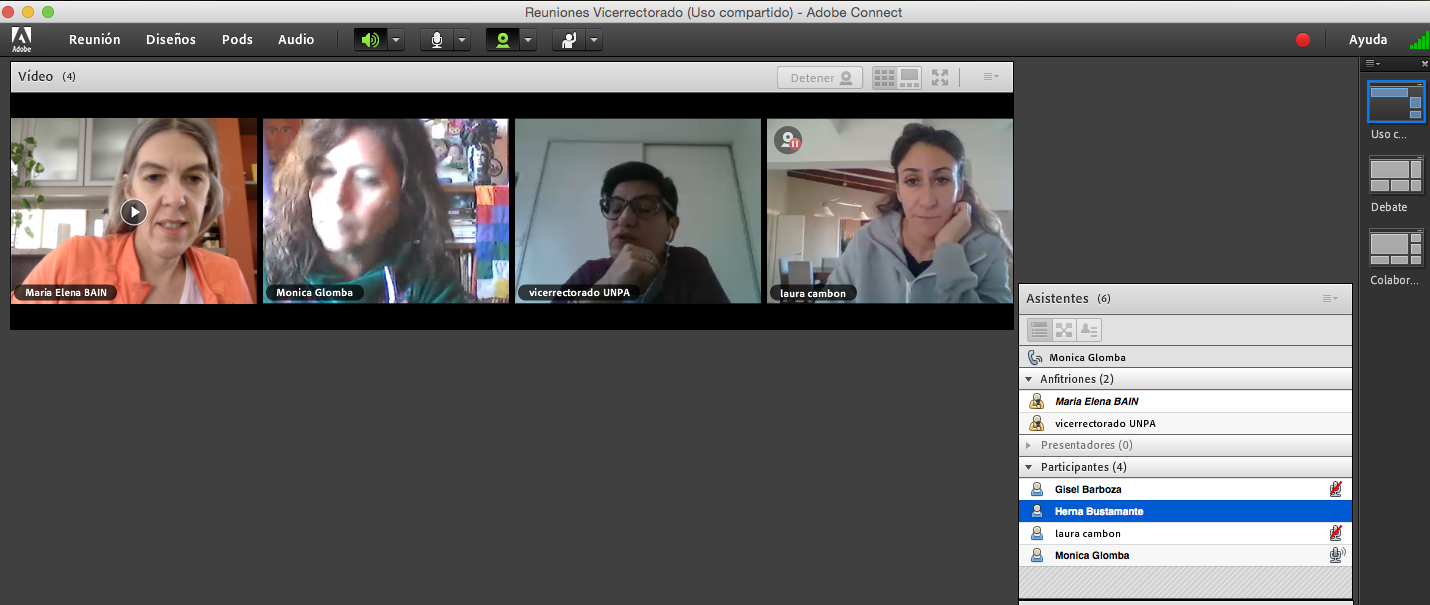Toggle the speaker audio button
Image resolution: width=1430 pixels, height=605 pixels.
tap(370, 40)
